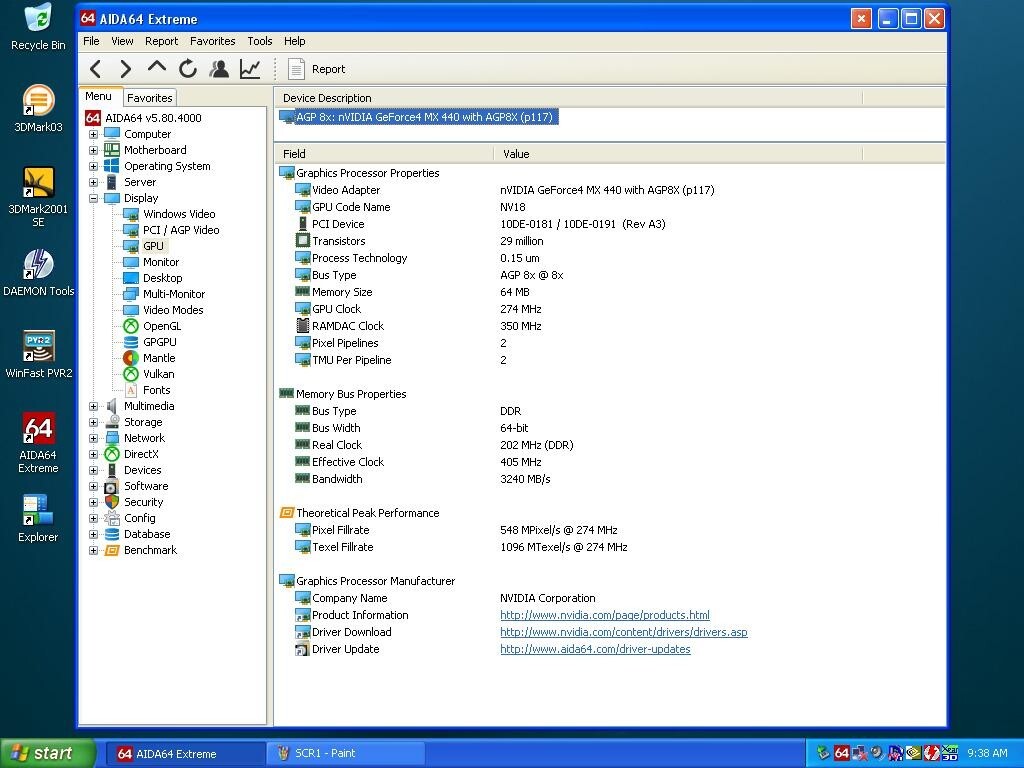Click the Value column header
1024x768 pixels.
tap(678, 154)
